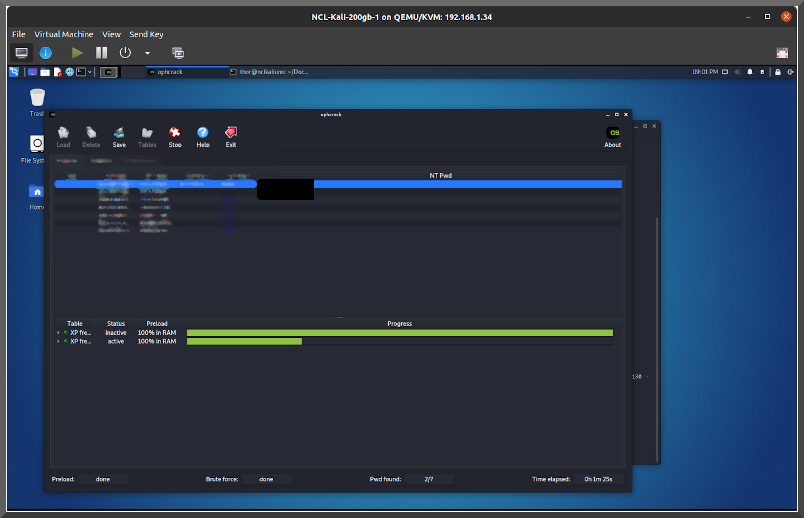Expand the first XP free table row
This screenshot has width=804, height=518.
[58, 332]
